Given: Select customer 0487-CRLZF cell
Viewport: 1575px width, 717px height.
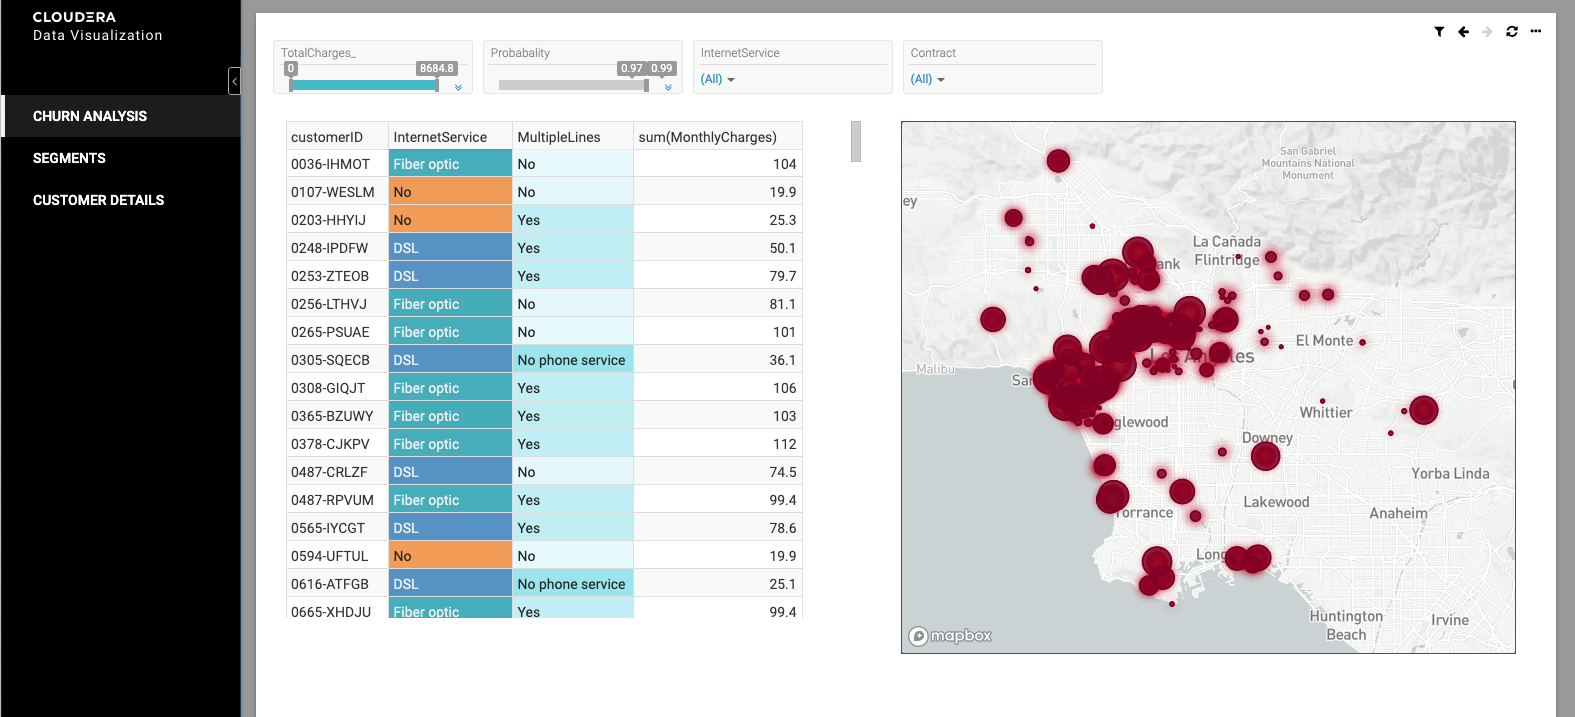Looking at the screenshot, I should click(337, 472).
